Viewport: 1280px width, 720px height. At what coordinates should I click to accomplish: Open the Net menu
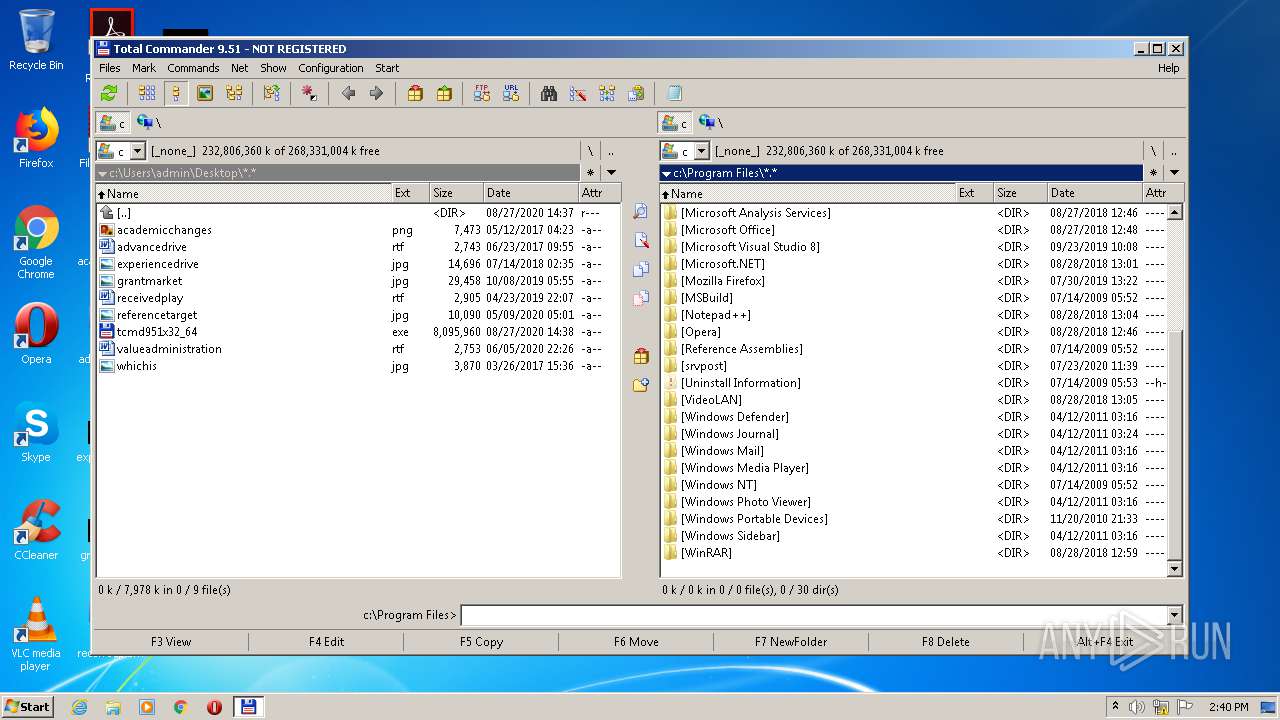[x=240, y=68]
